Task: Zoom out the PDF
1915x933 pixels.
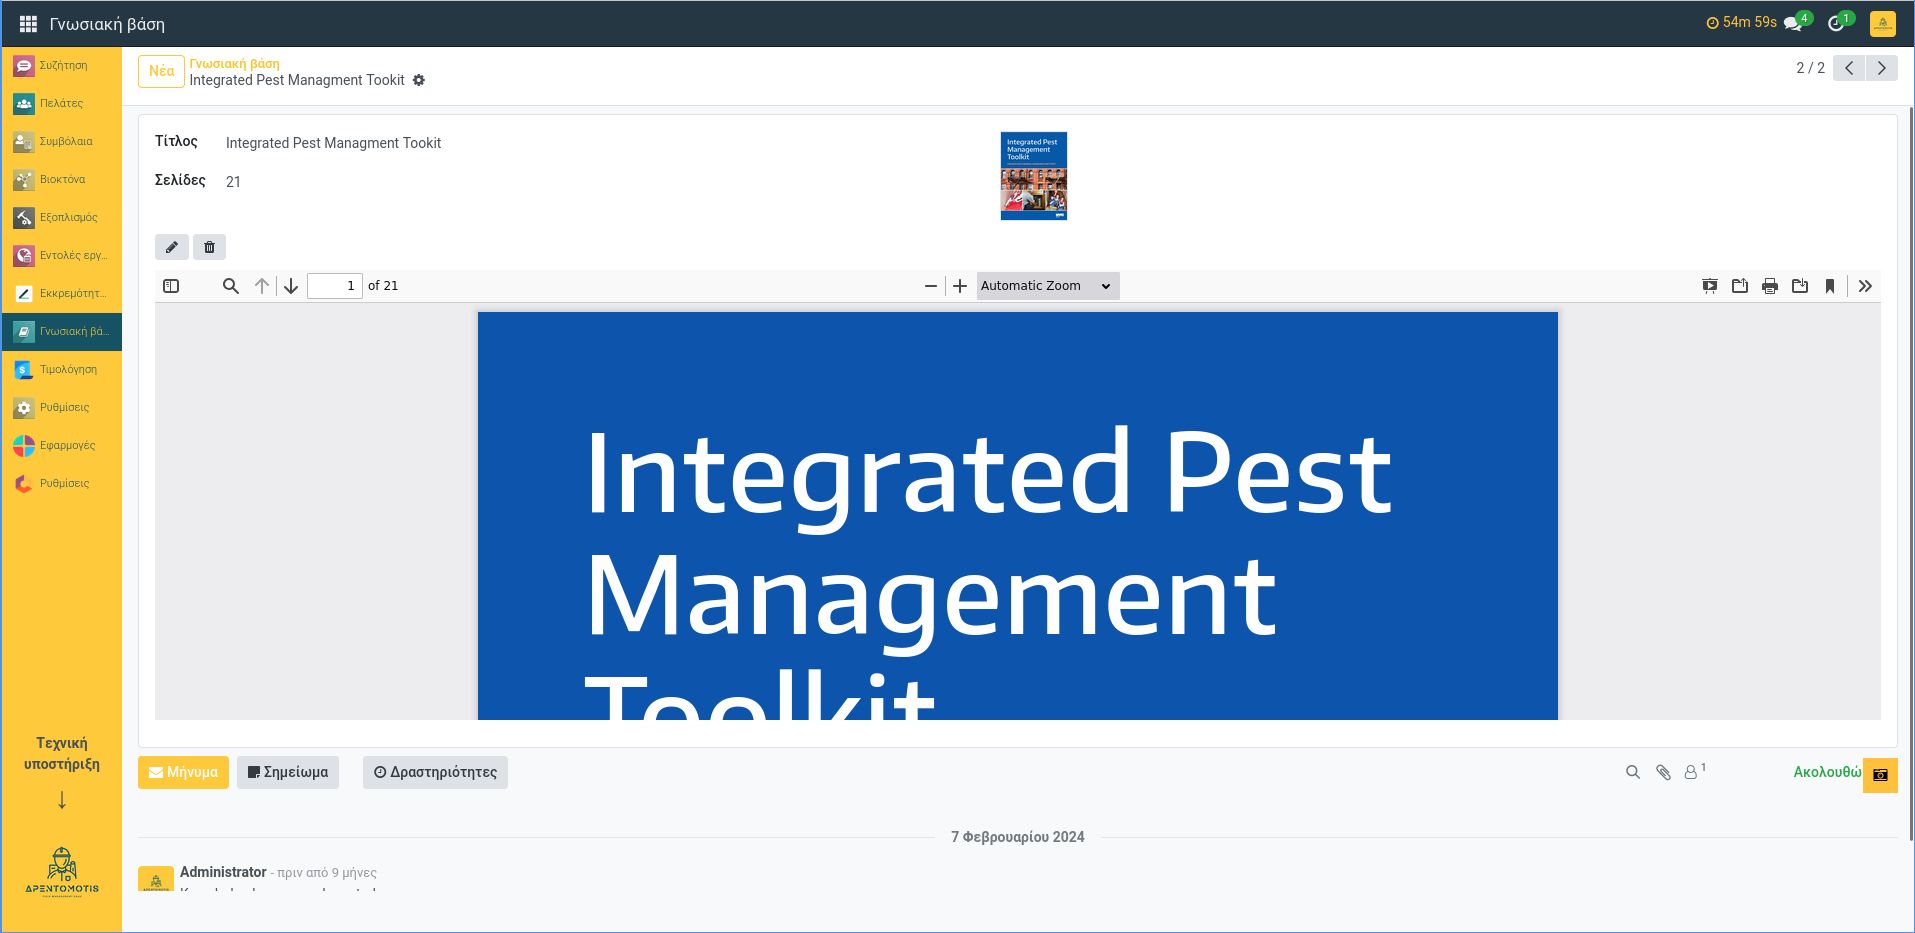Action: click(931, 286)
